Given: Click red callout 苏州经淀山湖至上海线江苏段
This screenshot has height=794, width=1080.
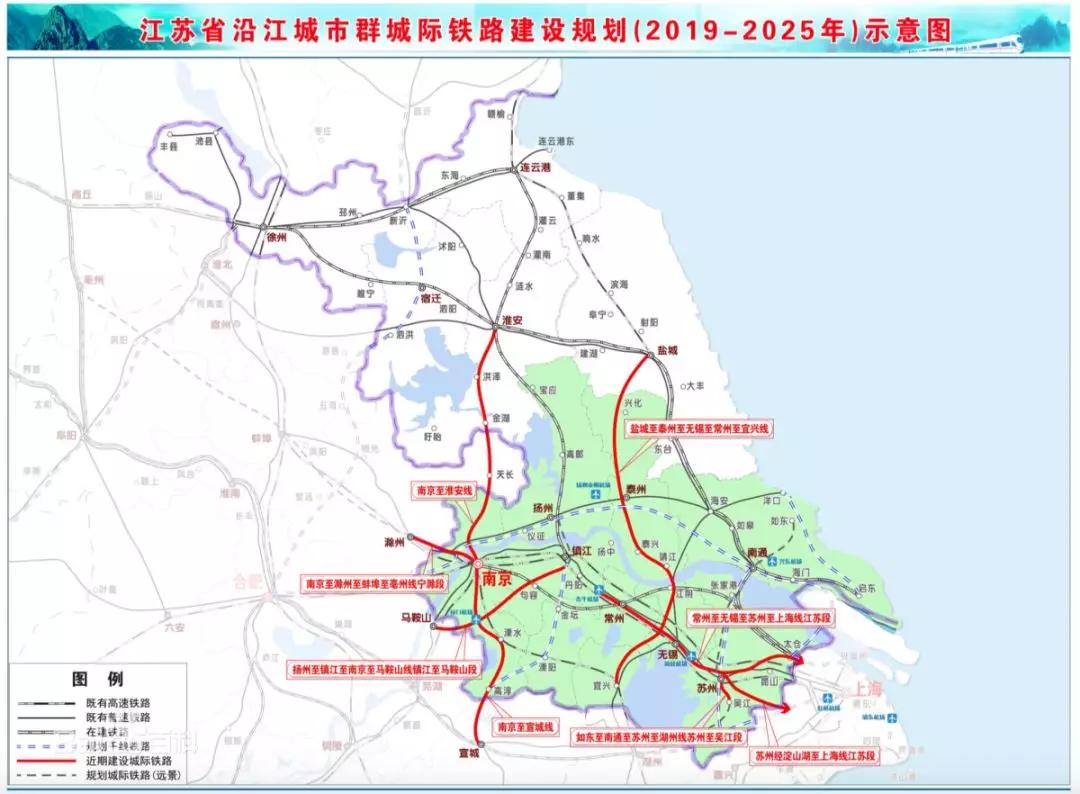Looking at the screenshot, I should [x=816, y=756].
